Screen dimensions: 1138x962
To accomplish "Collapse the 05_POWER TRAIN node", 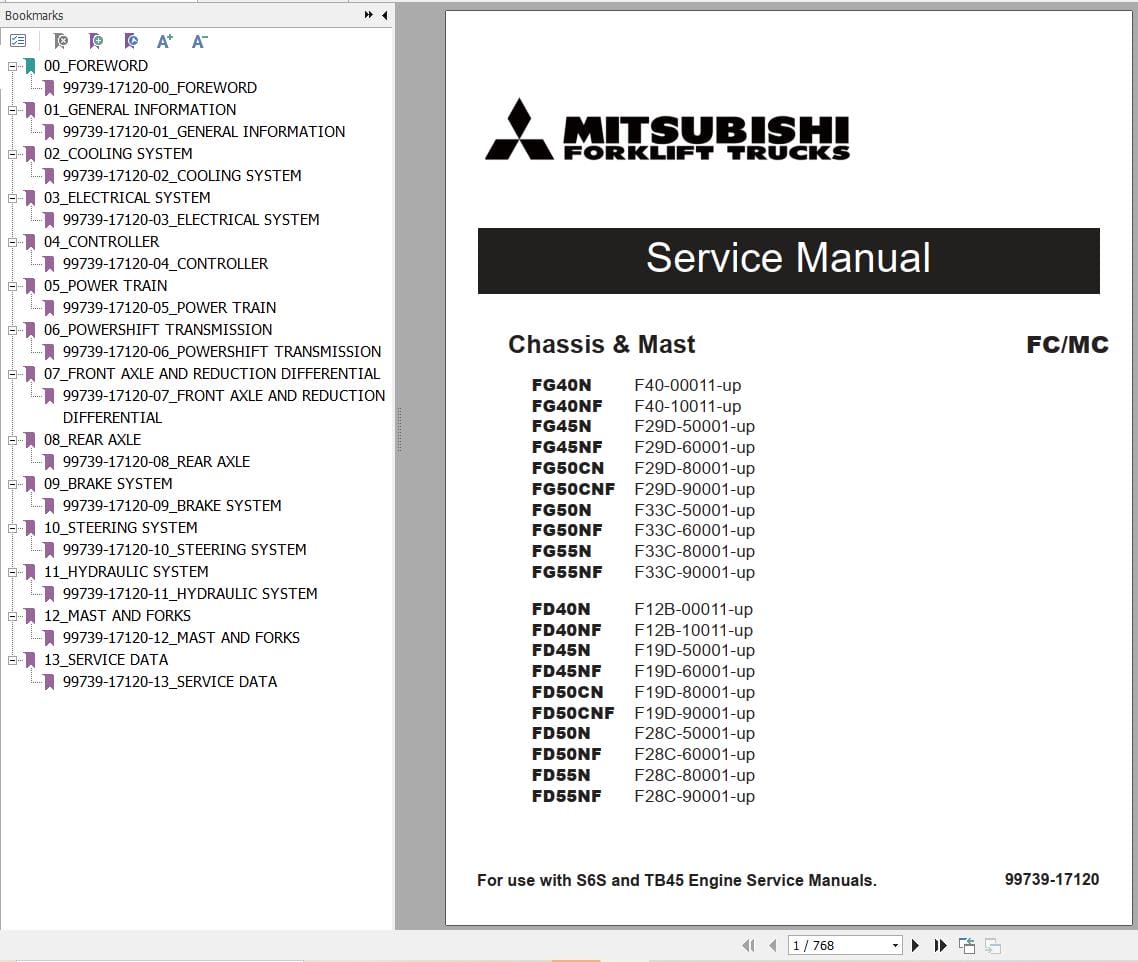I will tap(12, 286).
